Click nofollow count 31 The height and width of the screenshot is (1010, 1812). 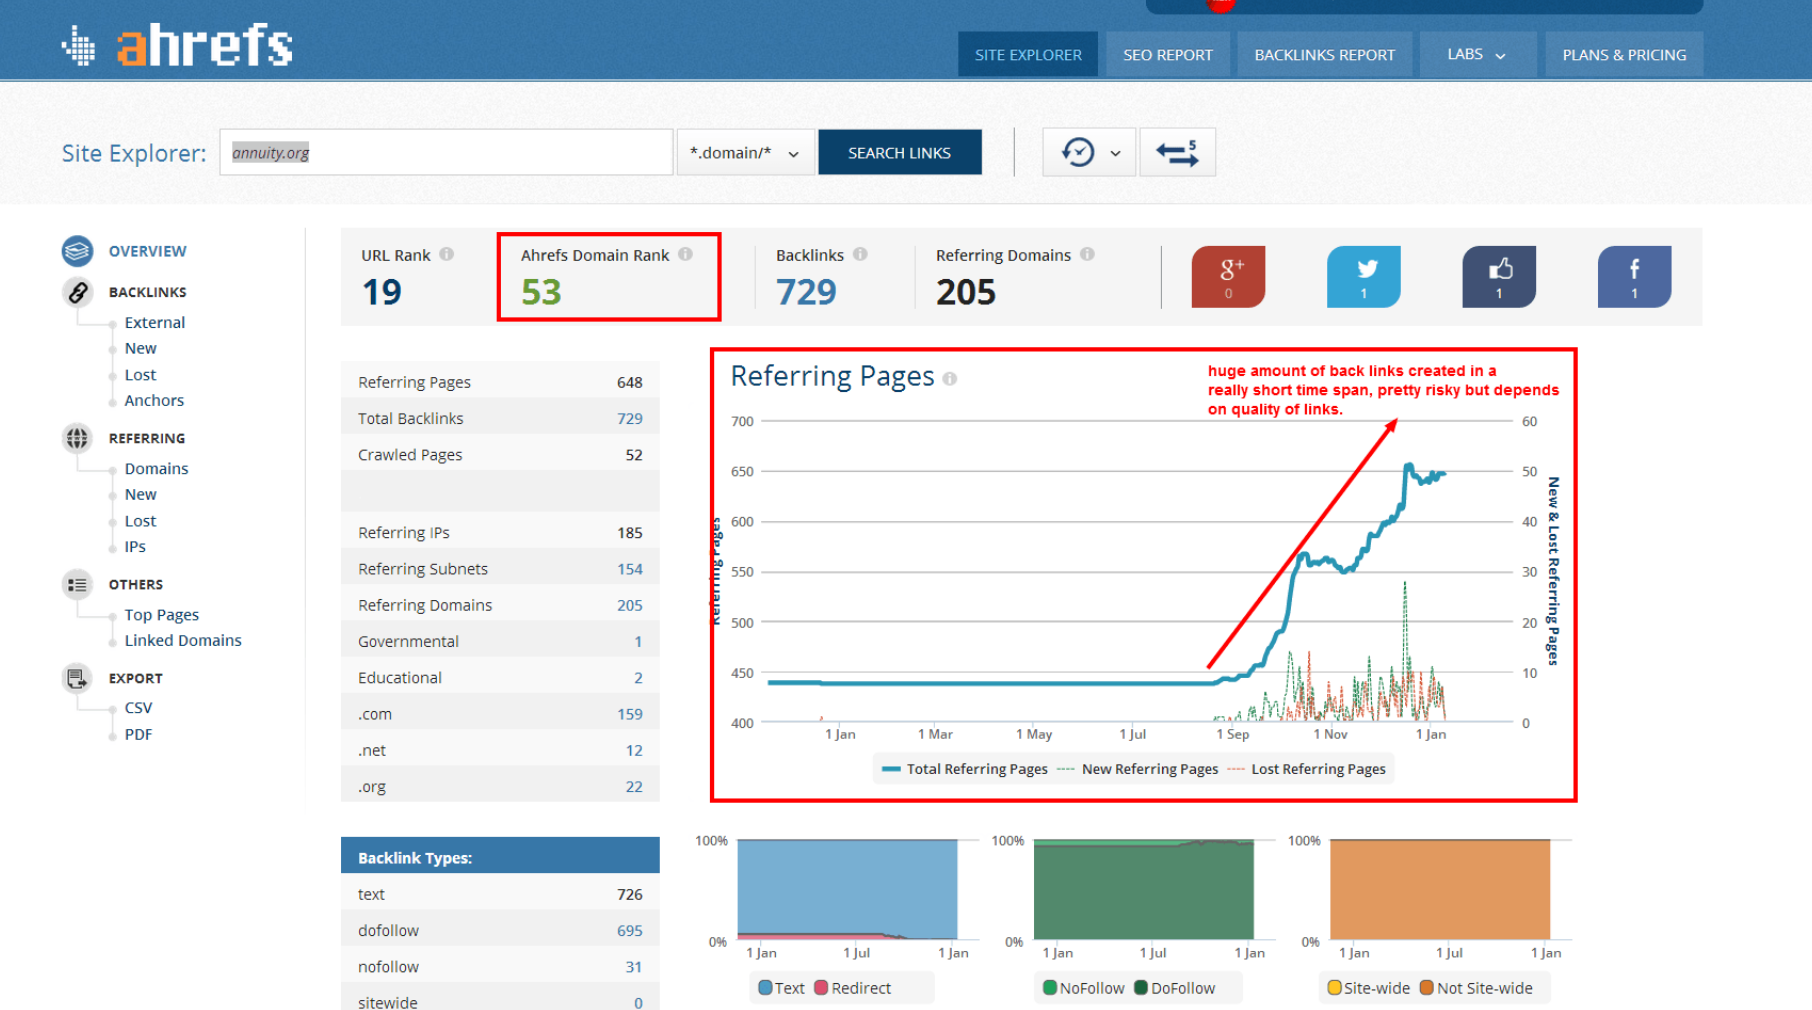tap(634, 967)
